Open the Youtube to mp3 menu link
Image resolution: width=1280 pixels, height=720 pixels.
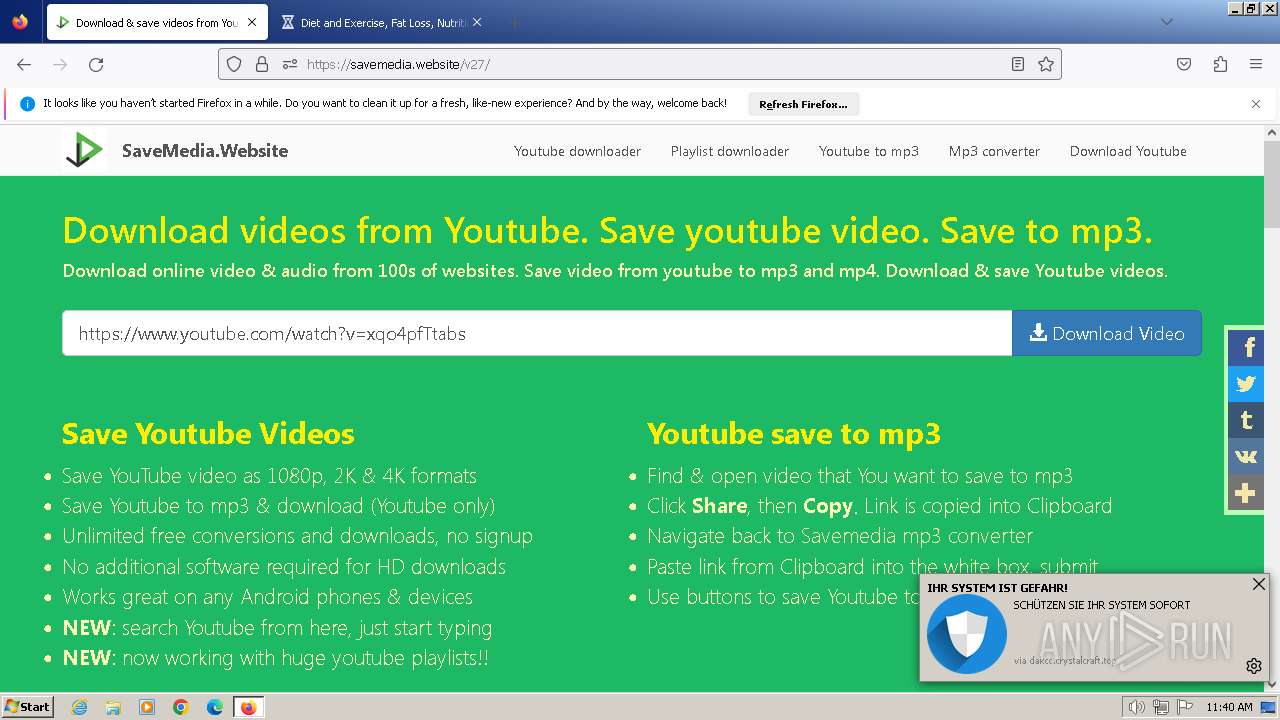pyautogui.click(x=869, y=151)
